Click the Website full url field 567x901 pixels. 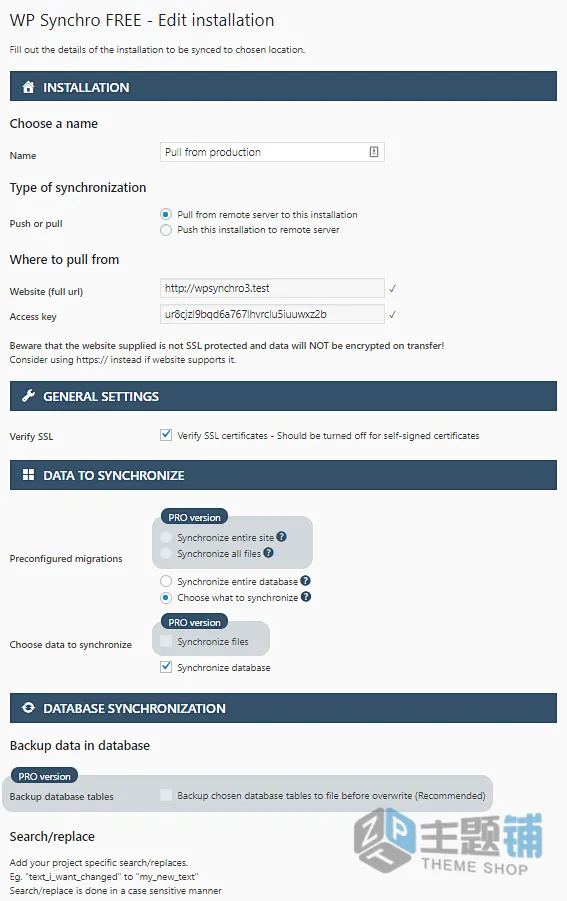[272, 288]
